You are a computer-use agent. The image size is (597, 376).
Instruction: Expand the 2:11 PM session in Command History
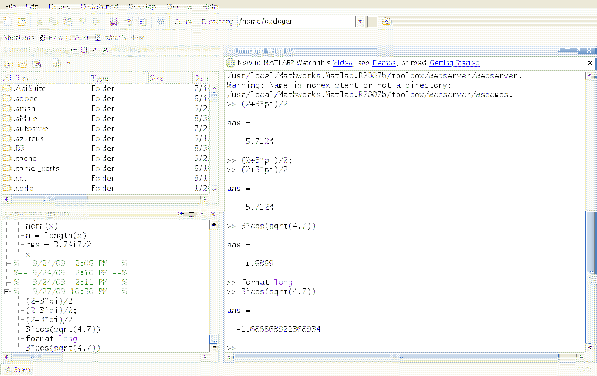point(8,283)
